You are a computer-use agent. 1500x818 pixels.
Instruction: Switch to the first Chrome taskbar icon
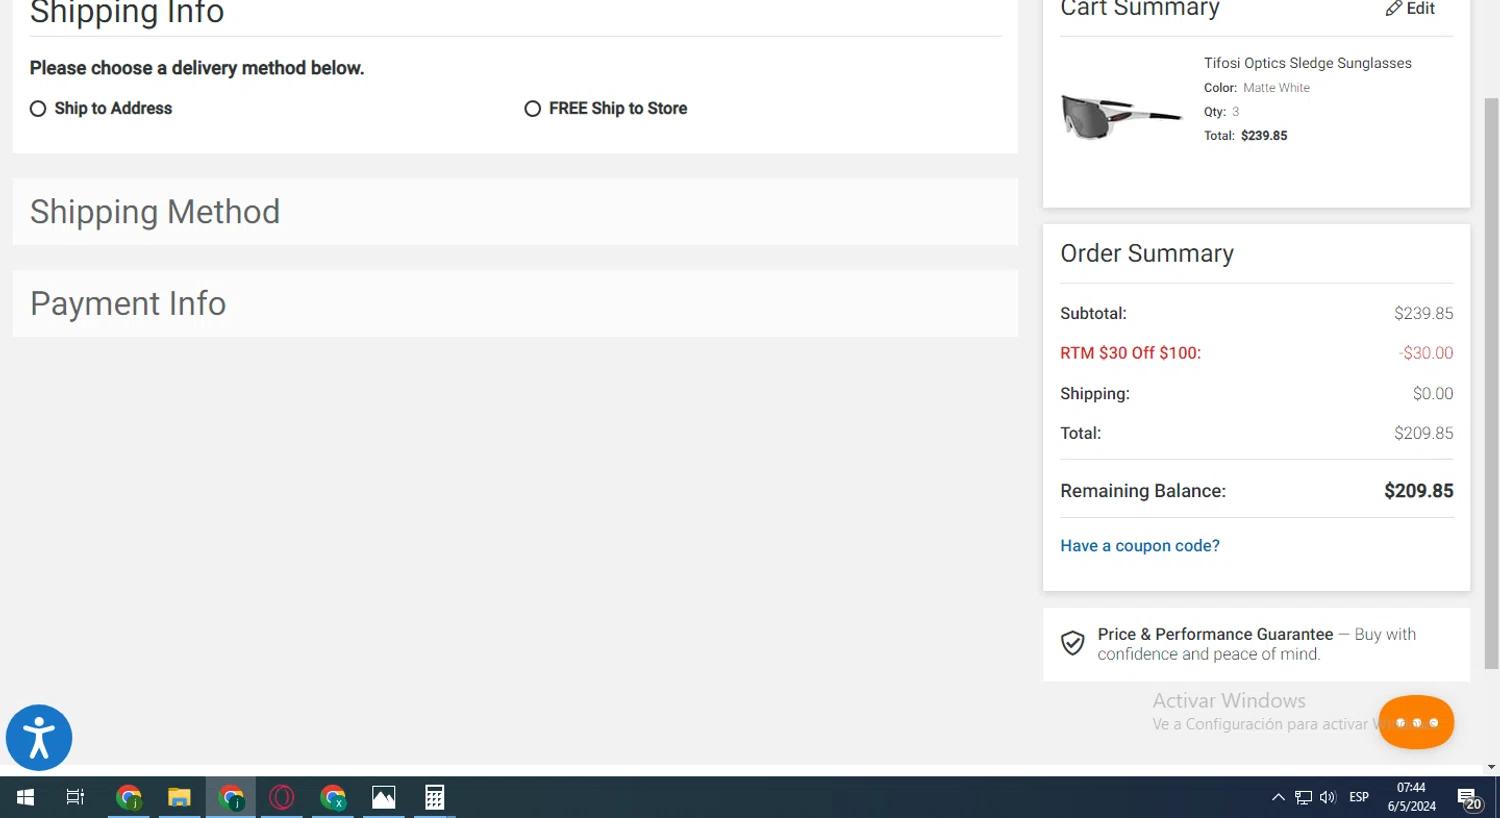(x=128, y=797)
